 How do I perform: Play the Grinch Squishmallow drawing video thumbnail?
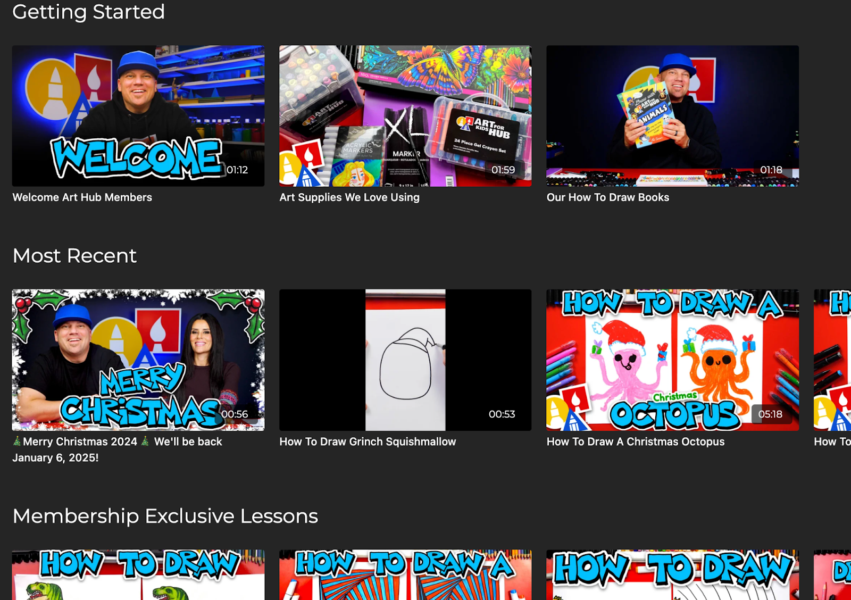[405, 359]
